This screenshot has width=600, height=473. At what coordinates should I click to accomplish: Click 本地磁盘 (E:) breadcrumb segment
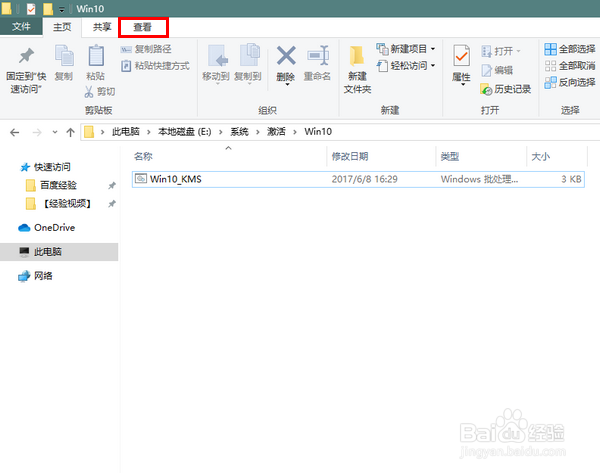coord(184,132)
